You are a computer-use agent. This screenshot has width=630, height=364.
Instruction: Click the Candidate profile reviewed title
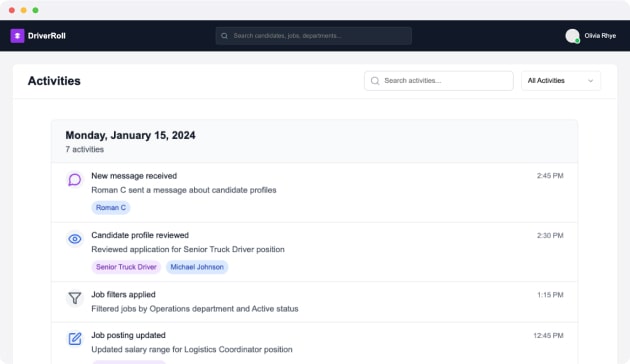[x=140, y=235]
